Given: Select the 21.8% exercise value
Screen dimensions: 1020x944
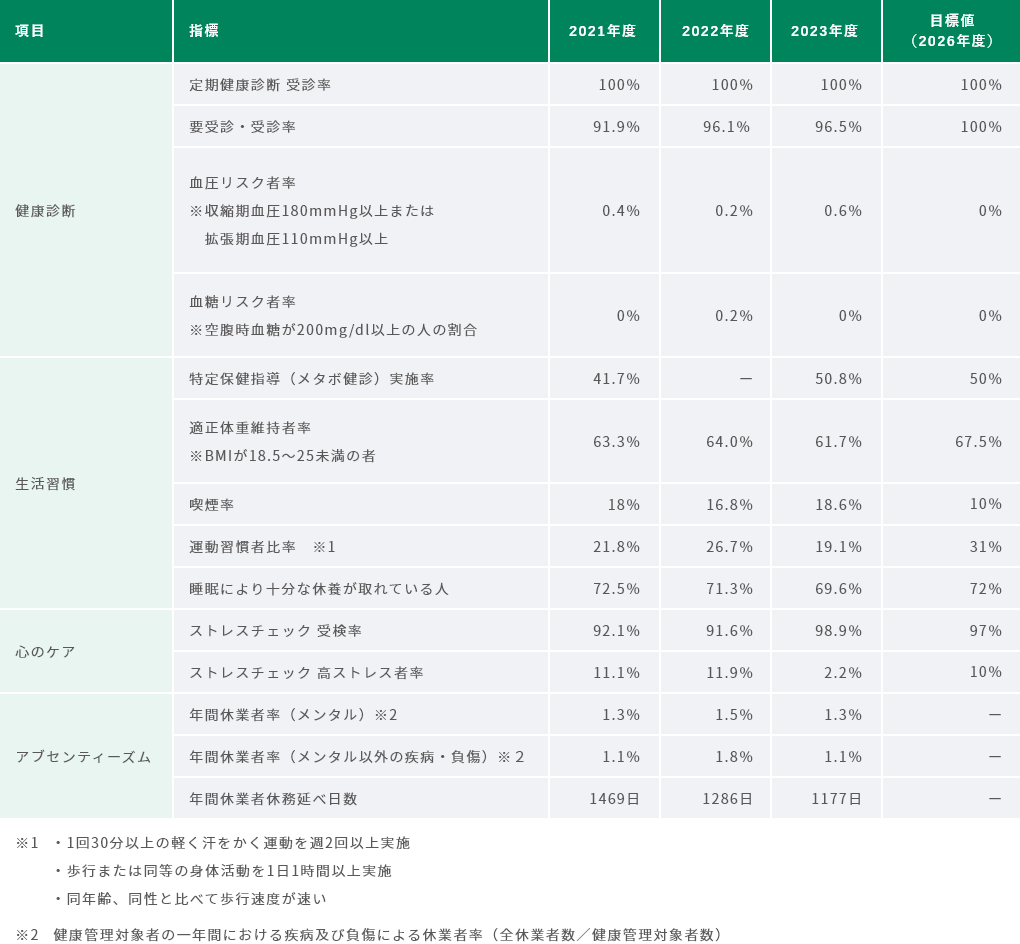Looking at the screenshot, I should coord(616,547).
